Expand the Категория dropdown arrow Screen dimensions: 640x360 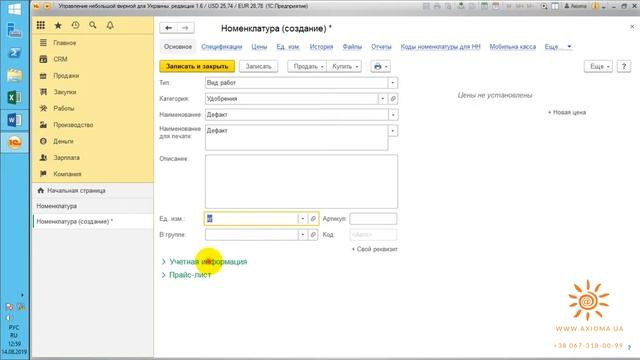point(382,99)
